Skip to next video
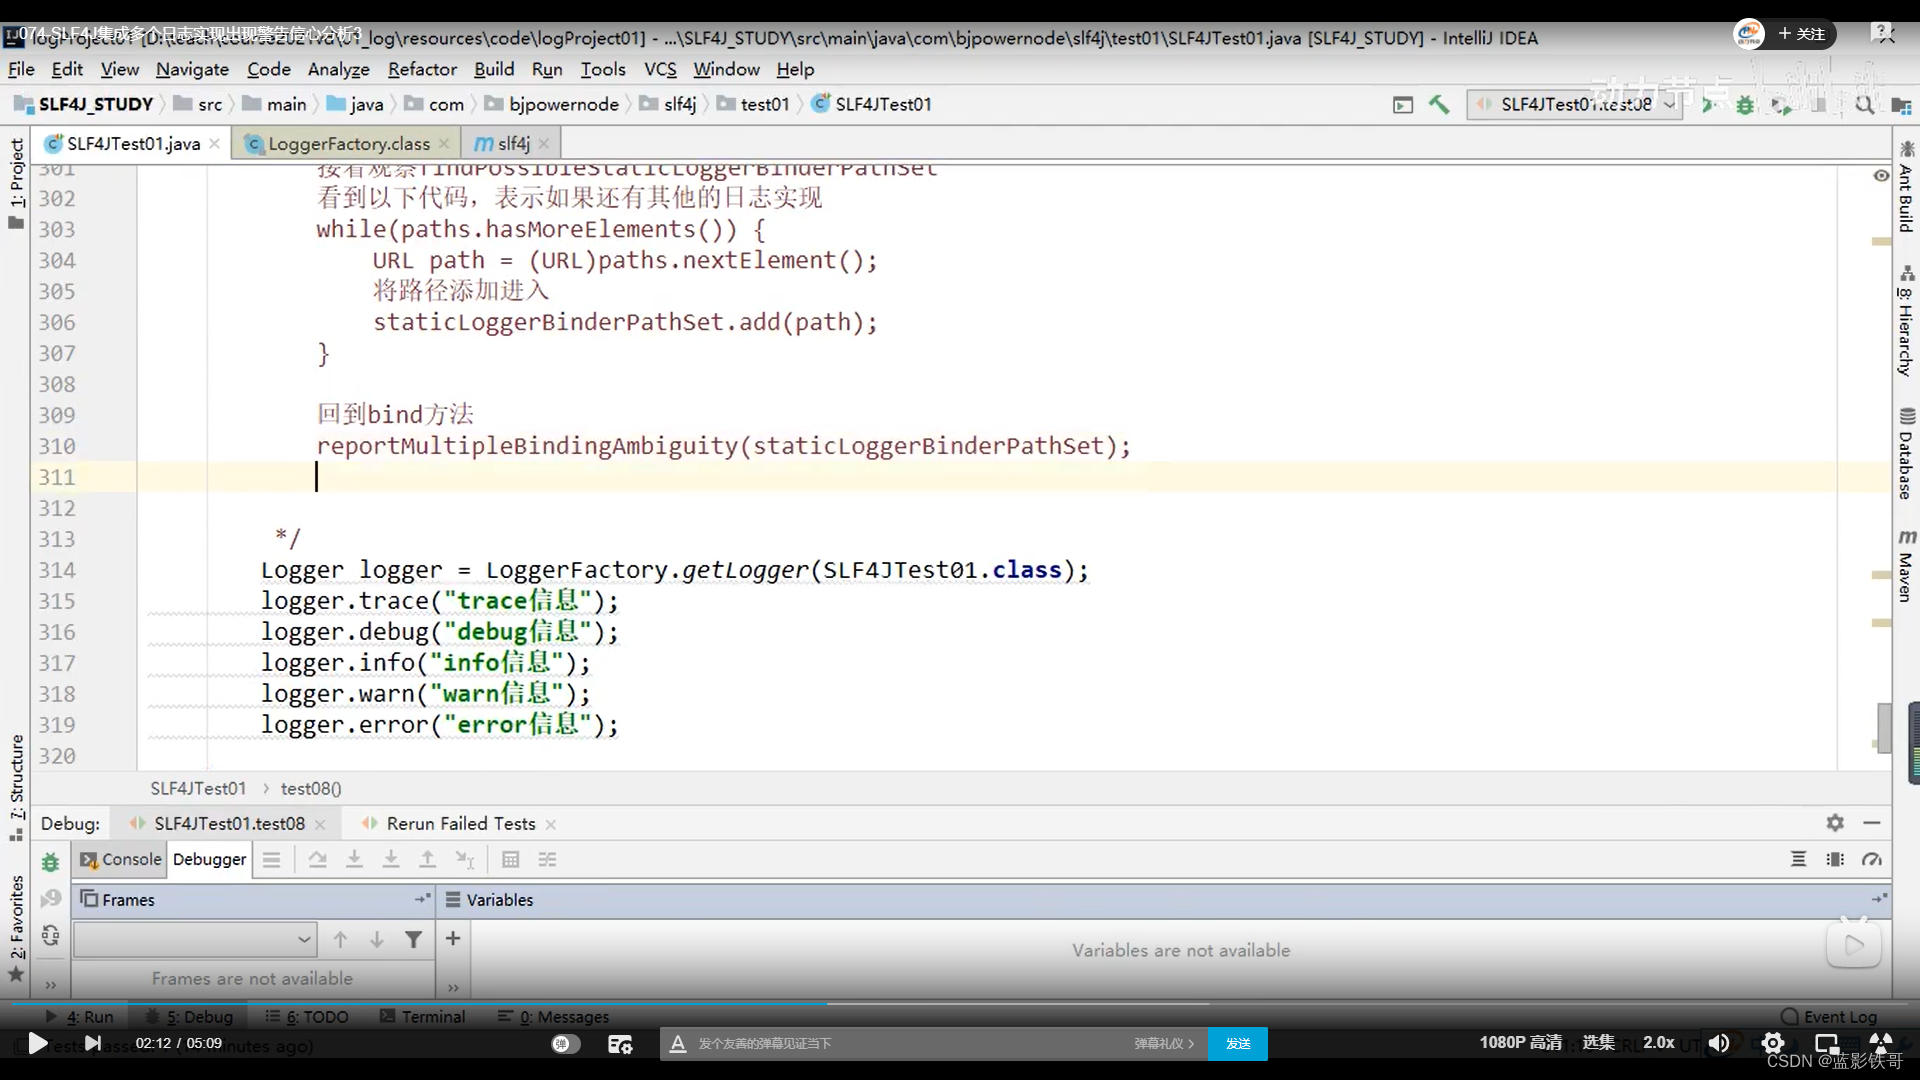Viewport: 1920px width, 1080px height. pyautogui.click(x=92, y=1043)
